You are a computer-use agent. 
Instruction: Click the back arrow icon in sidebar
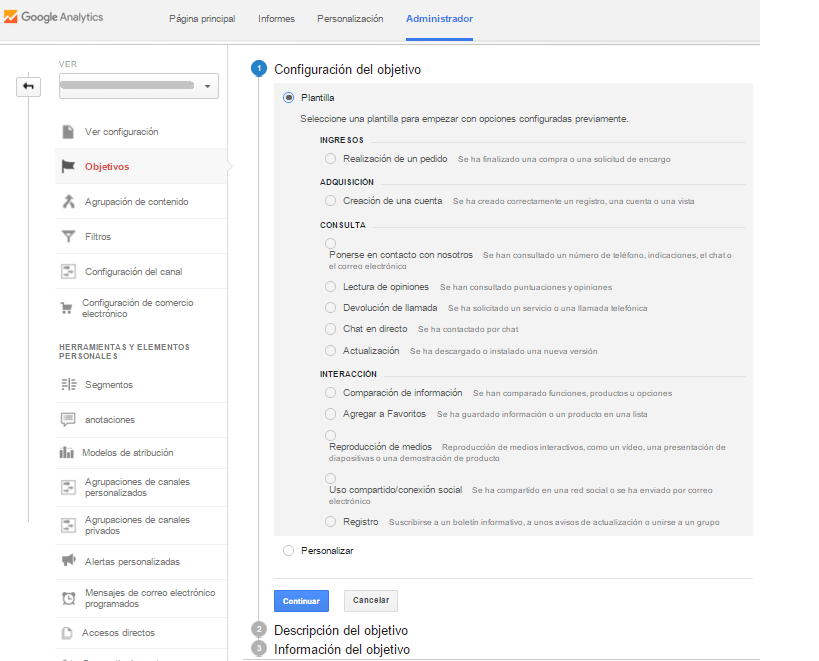click(28, 86)
